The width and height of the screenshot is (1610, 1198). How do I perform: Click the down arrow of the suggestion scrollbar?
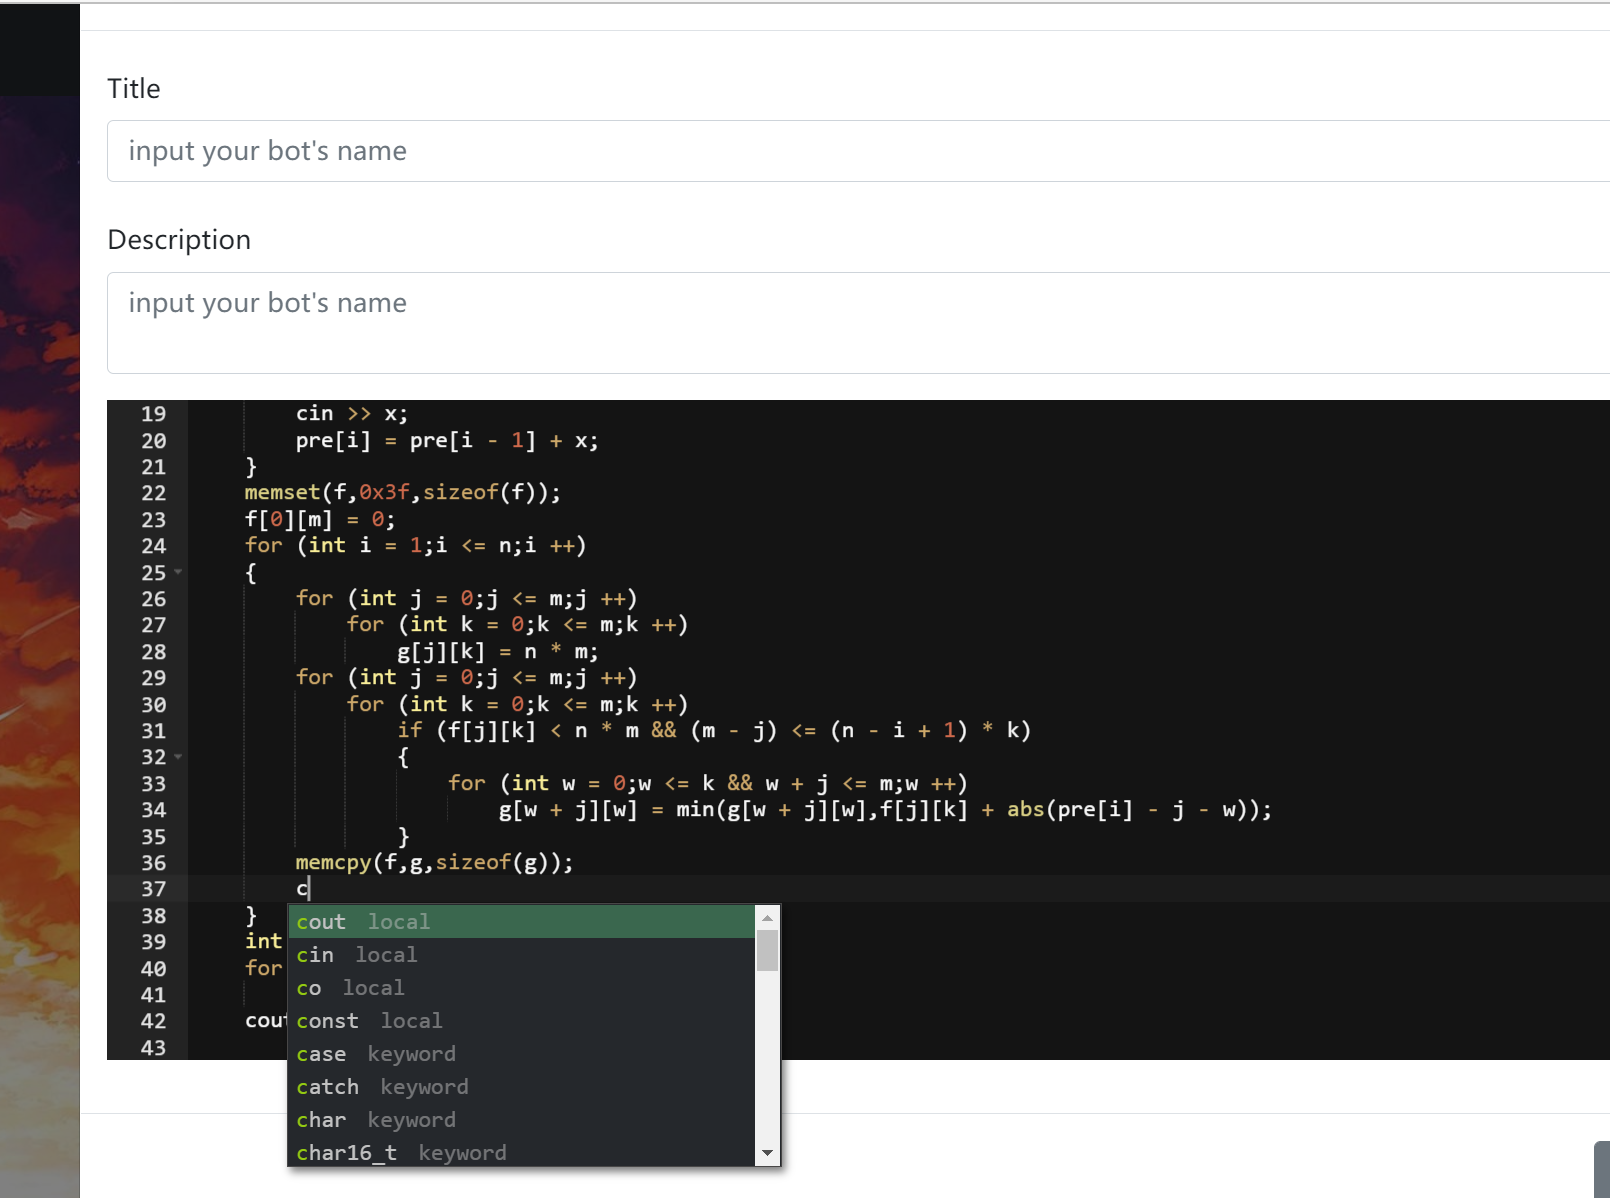pyautogui.click(x=767, y=1152)
